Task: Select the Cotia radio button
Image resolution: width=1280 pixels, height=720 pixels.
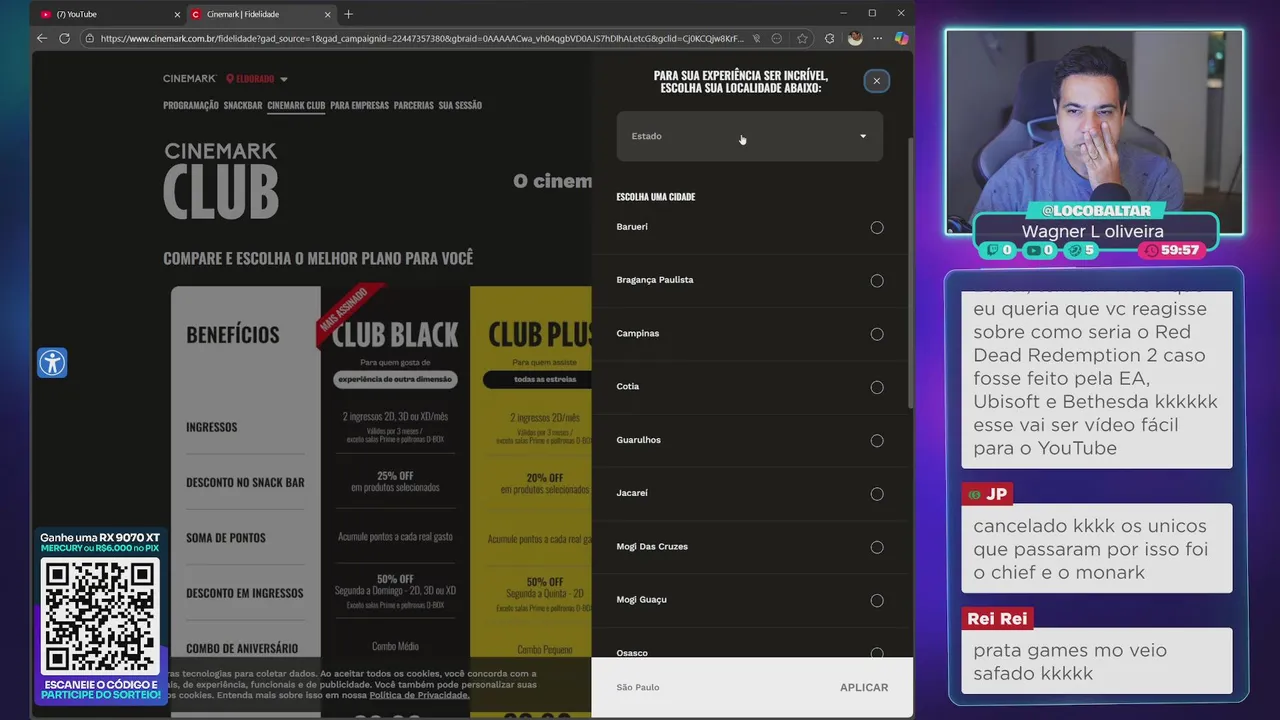Action: [877, 387]
